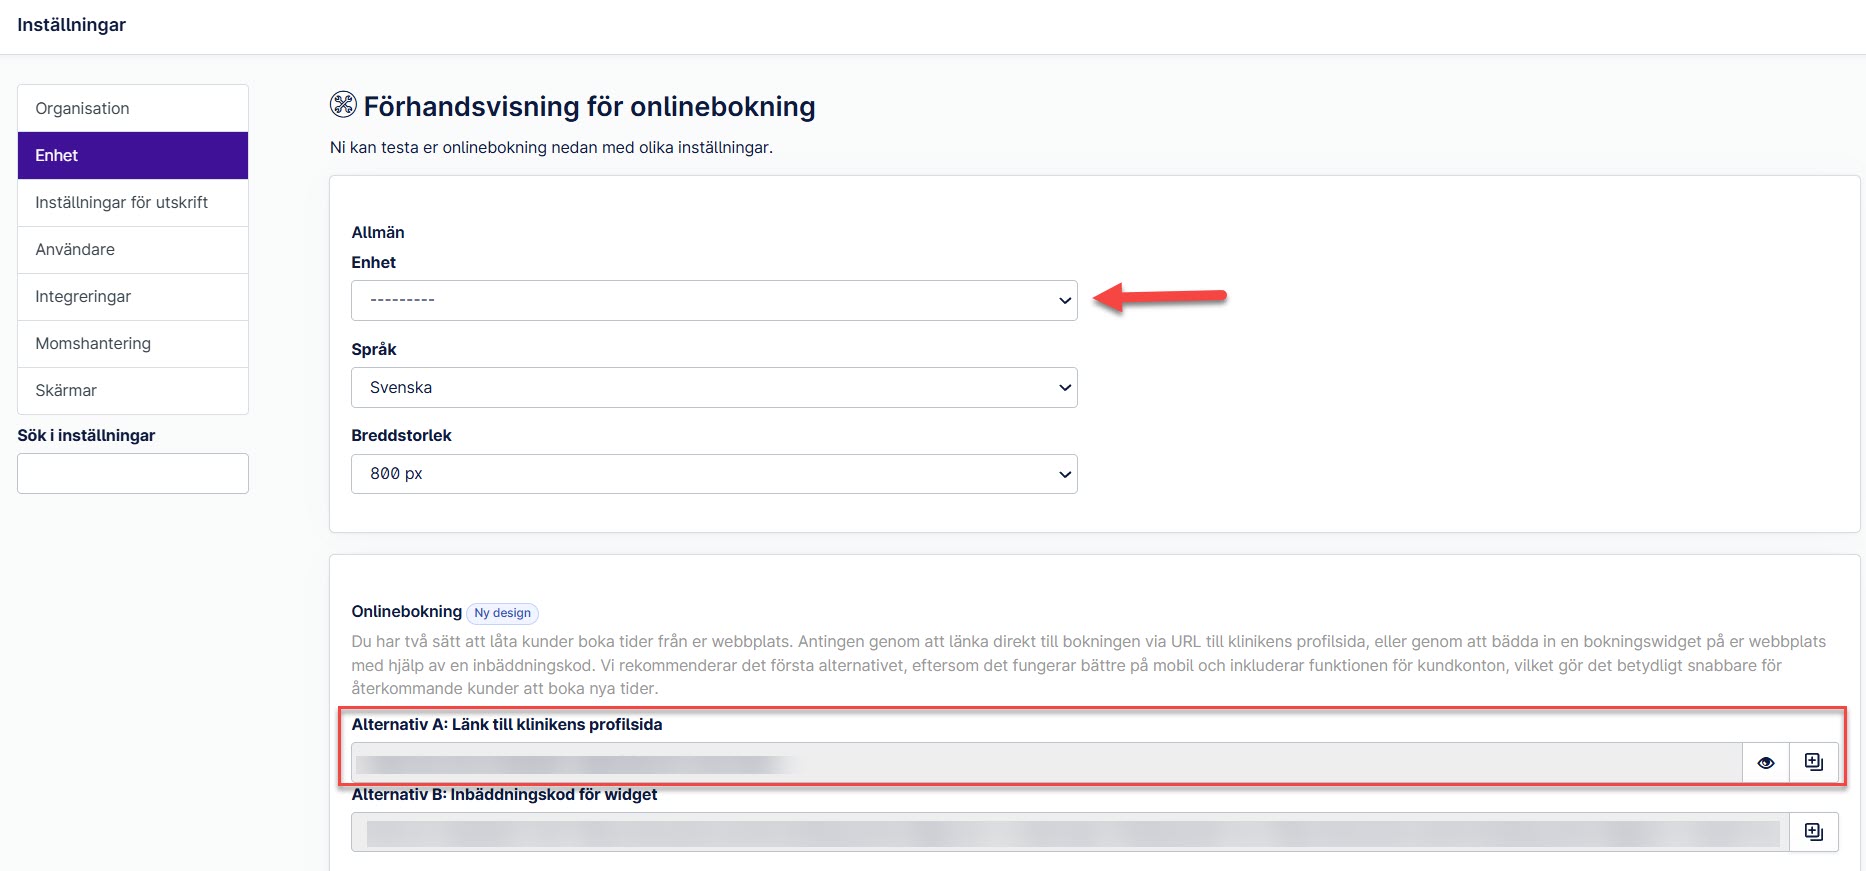Click the Förhandsvisning för onlinebokning heading
Screen dimensions: 1866x871
(x=589, y=106)
